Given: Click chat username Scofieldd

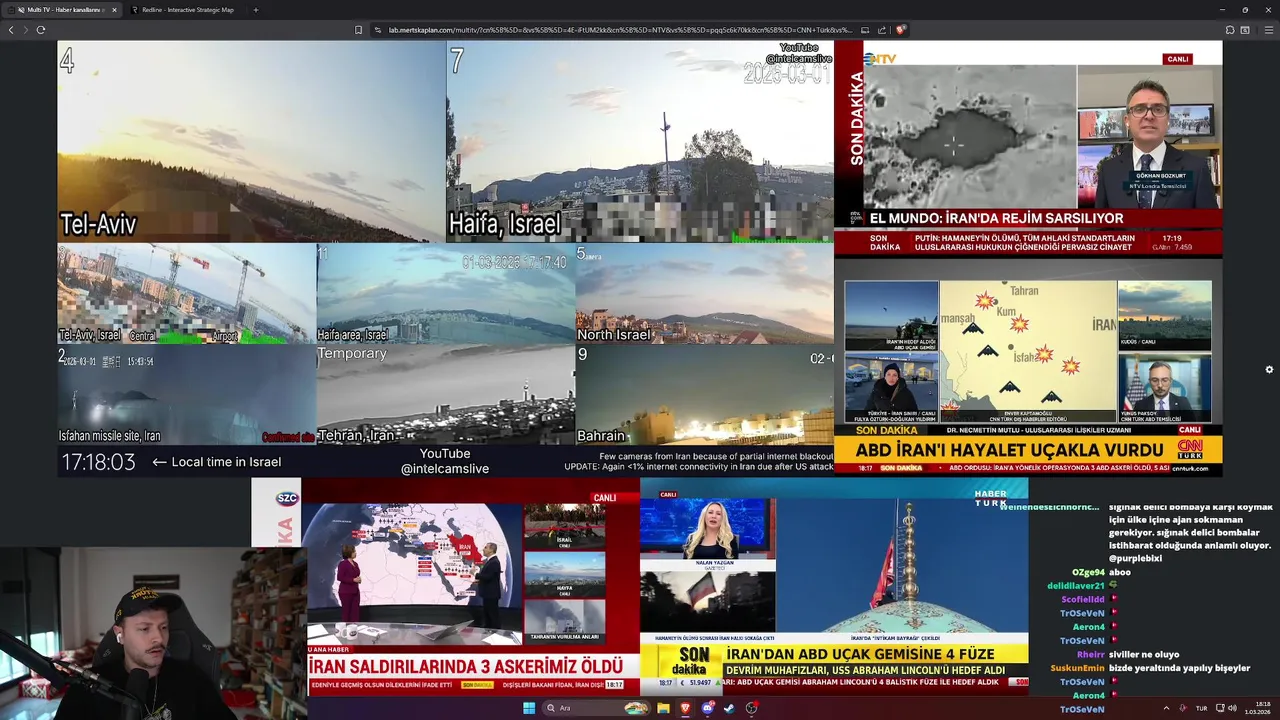Looking at the screenshot, I should coord(1083,600).
